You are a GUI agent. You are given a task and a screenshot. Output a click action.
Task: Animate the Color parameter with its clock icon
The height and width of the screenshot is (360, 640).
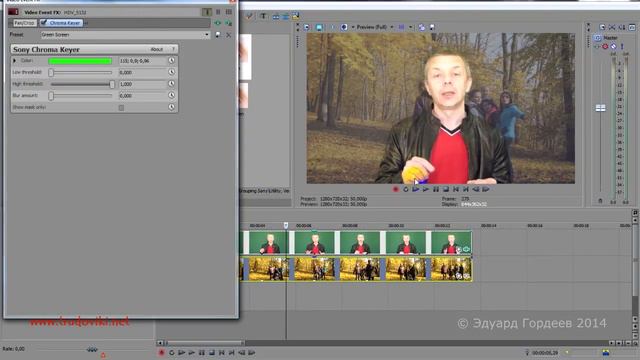(171, 60)
